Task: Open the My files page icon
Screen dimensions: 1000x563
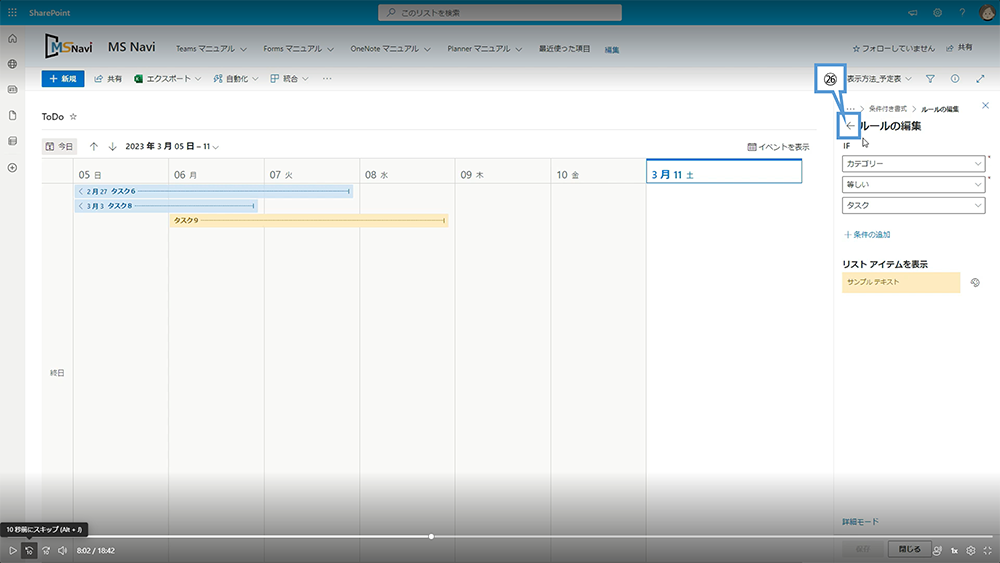Action: (12, 115)
